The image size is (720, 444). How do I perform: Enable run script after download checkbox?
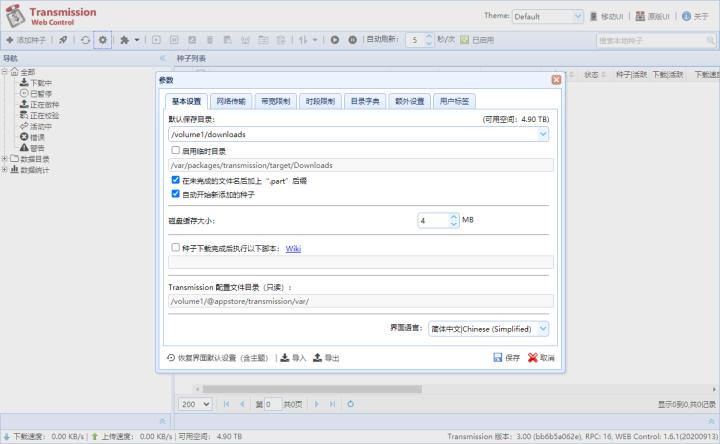click(x=175, y=247)
